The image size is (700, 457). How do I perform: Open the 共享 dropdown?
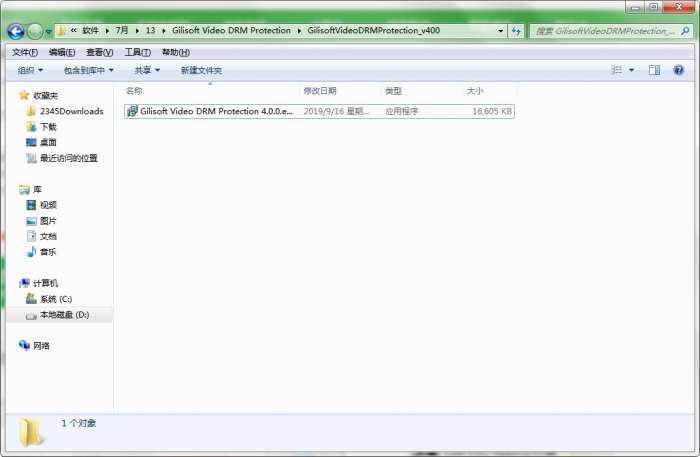tap(147, 70)
